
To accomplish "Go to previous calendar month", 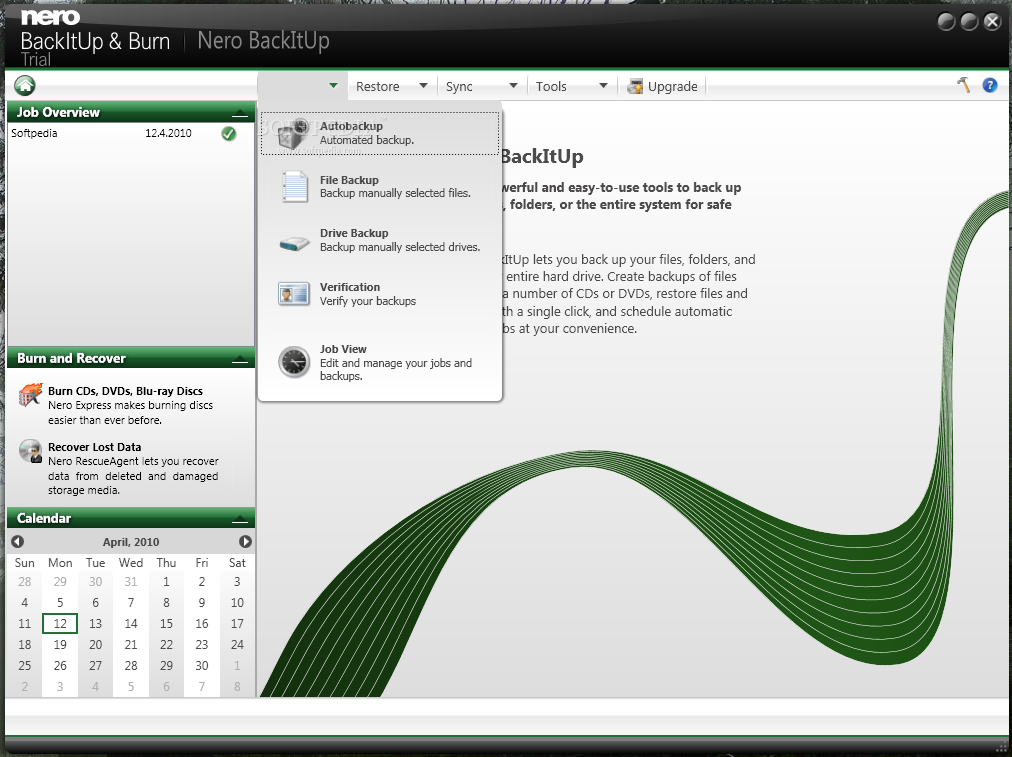I will click(x=17, y=541).
